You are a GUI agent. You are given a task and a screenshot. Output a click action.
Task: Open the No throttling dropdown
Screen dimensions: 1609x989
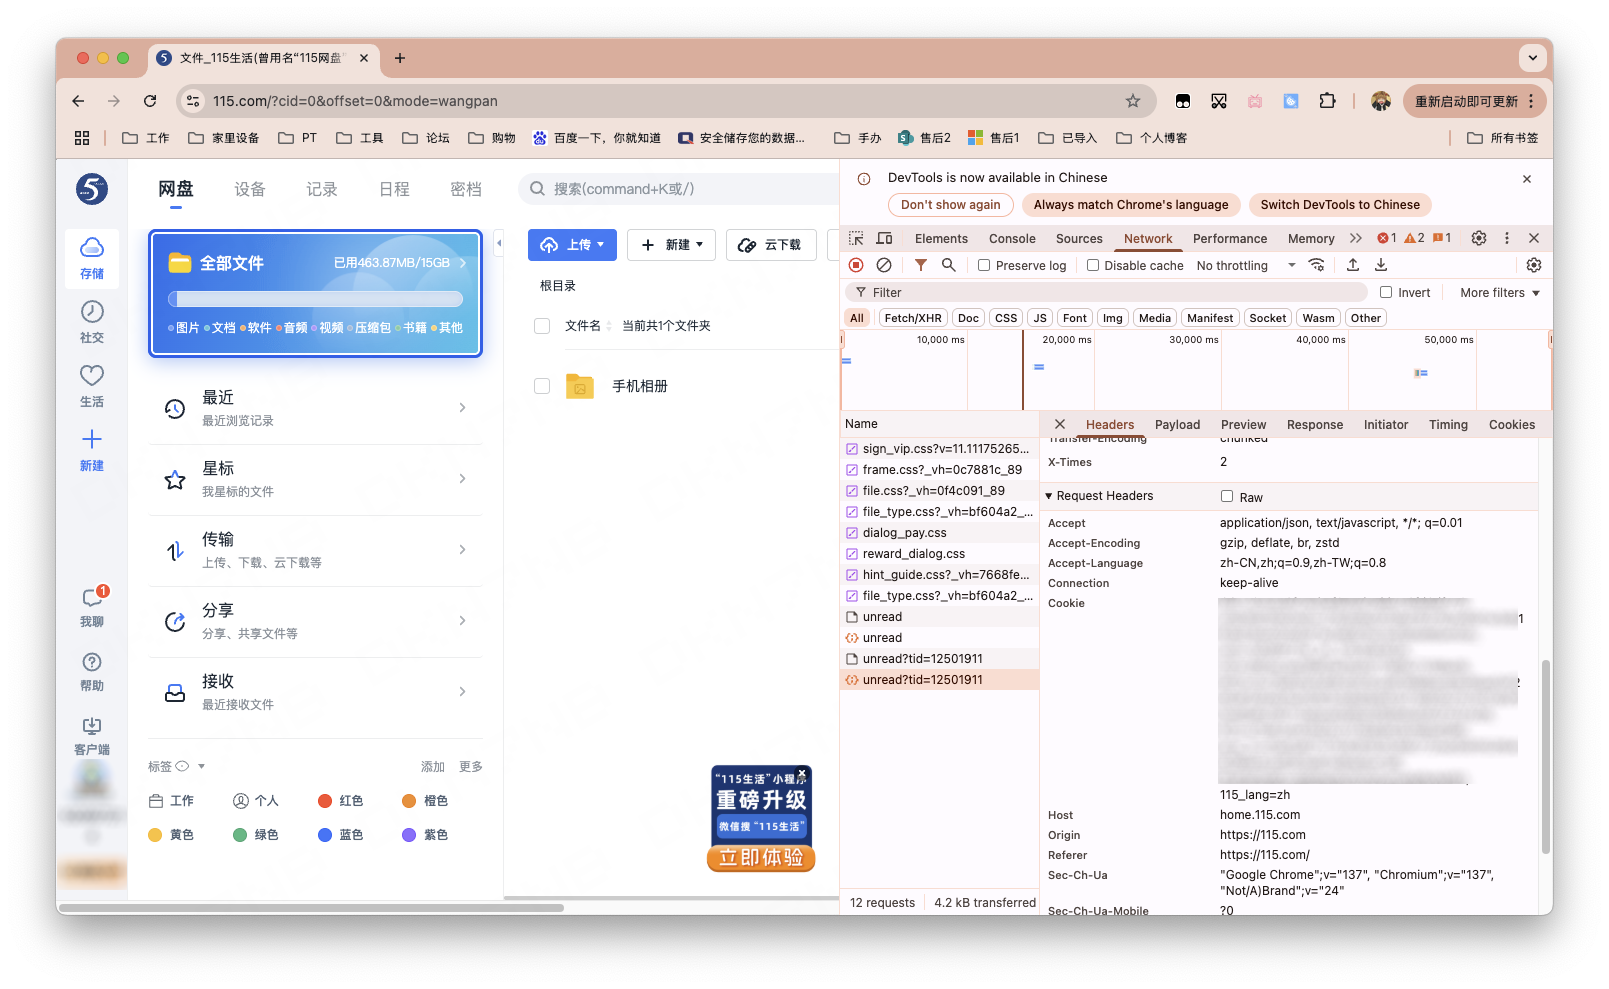click(x=1245, y=265)
